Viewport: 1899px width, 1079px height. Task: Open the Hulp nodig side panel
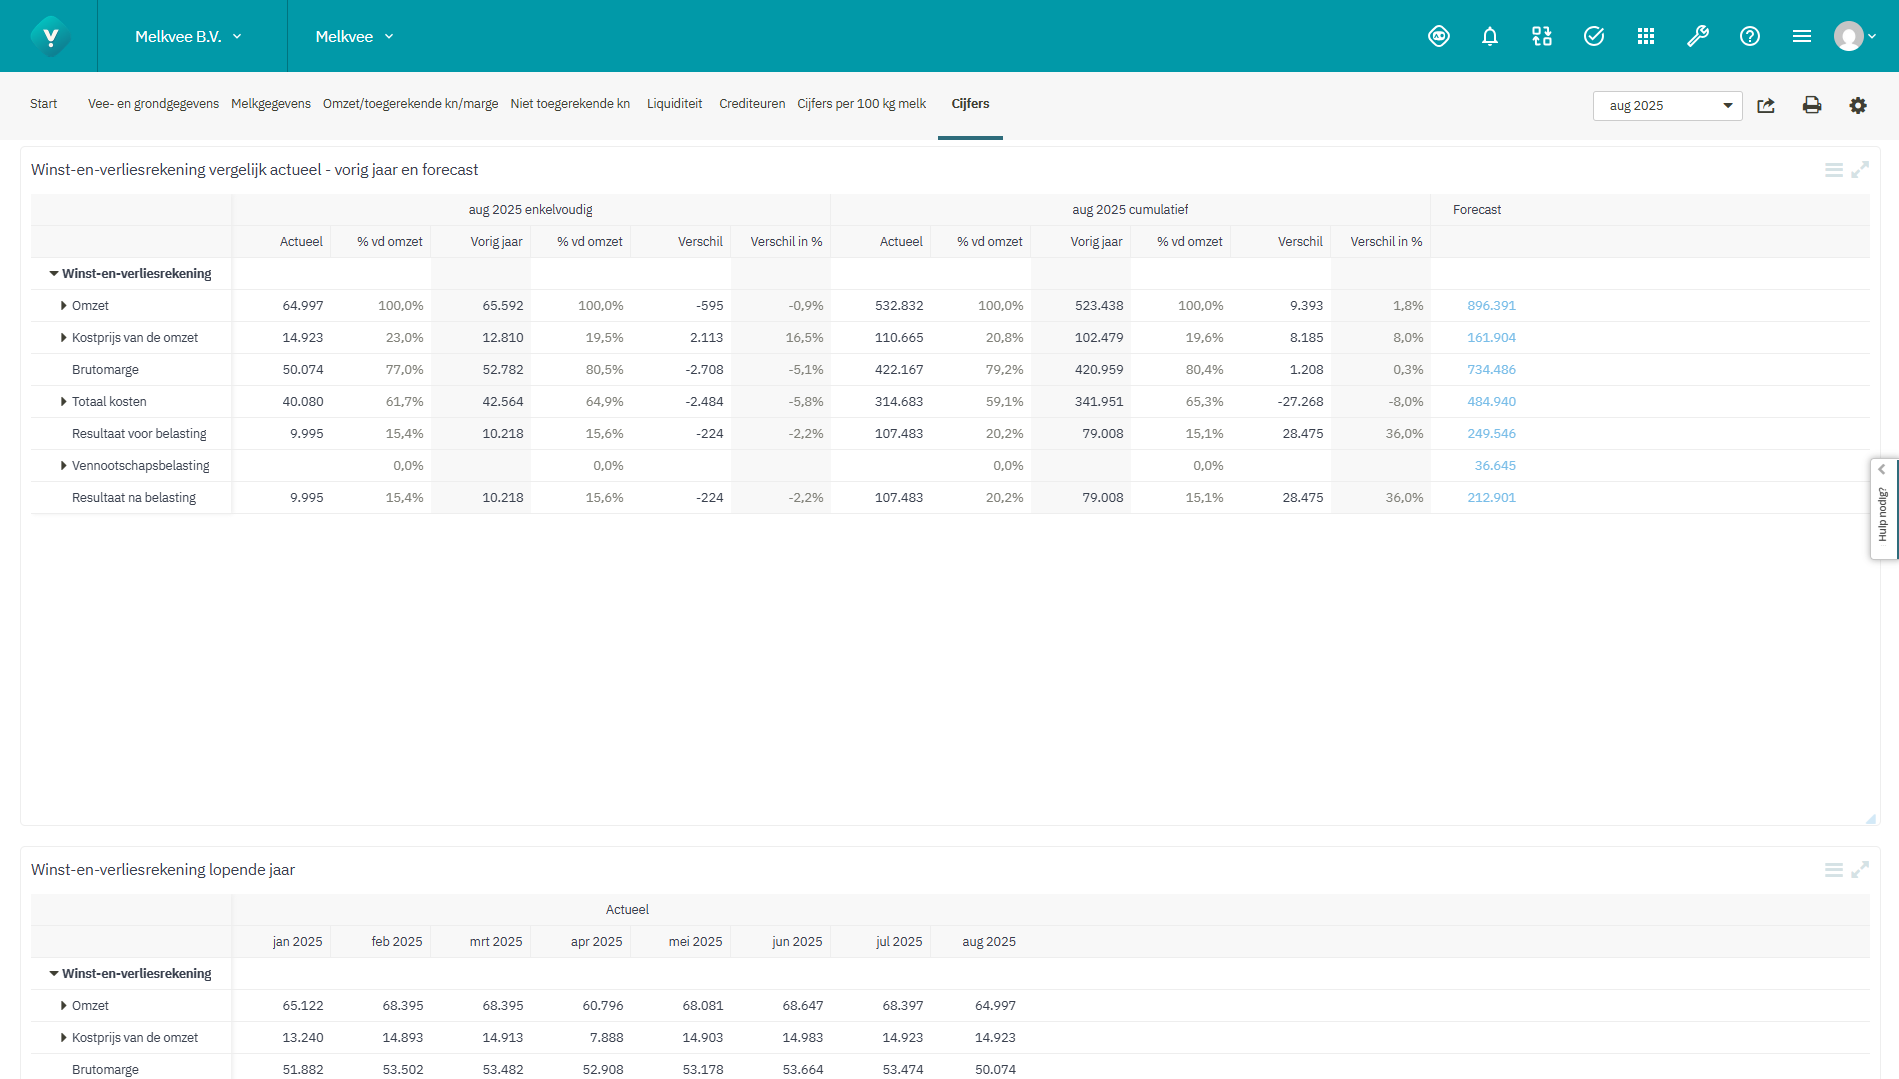point(1883,510)
